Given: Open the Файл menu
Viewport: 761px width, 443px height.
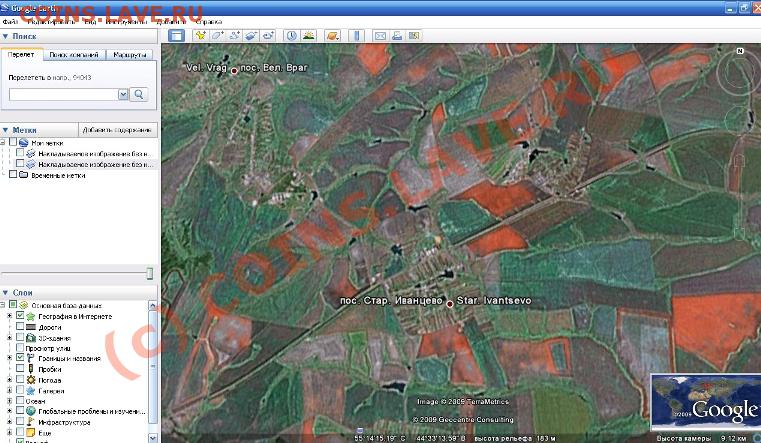Looking at the screenshot, I should 10,22.
